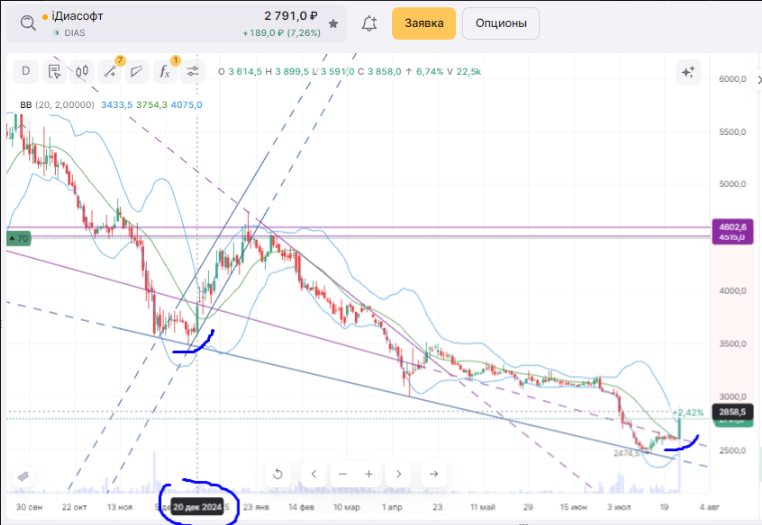Add iДиасофт to favorites with star

click(333, 23)
